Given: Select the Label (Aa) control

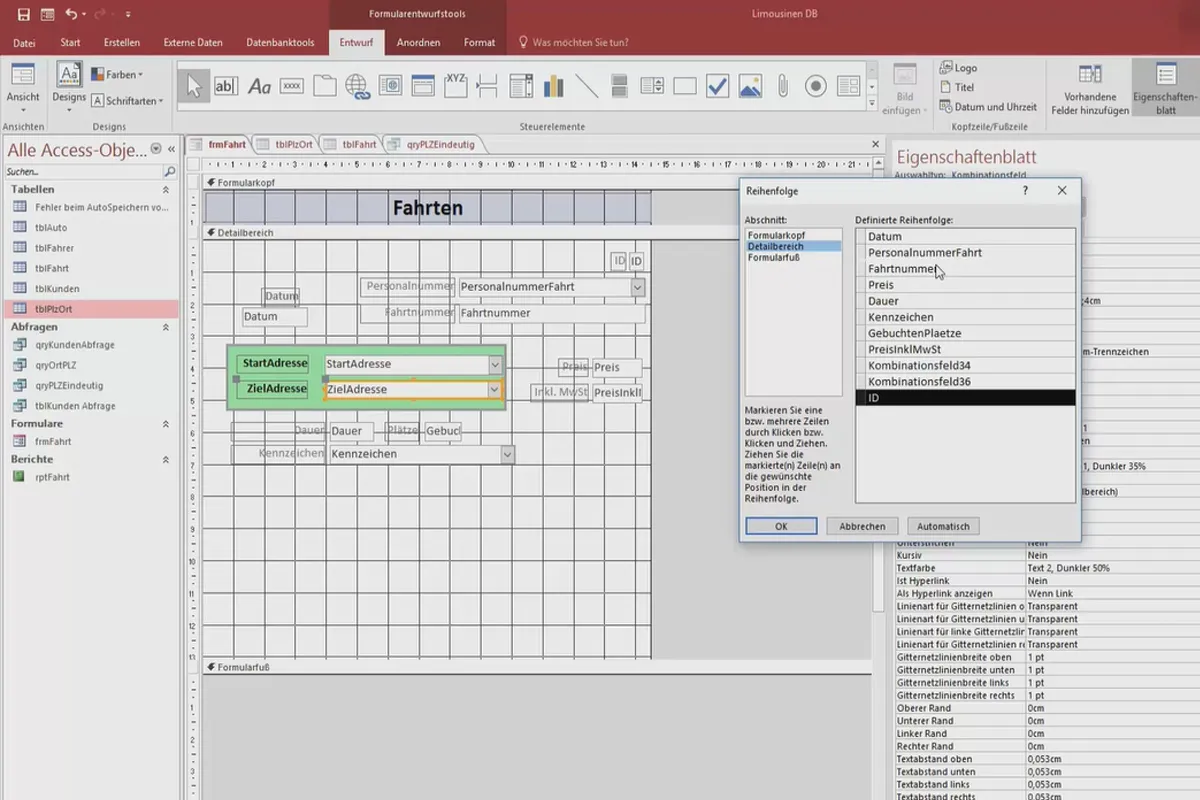Looking at the screenshot, I should [x=259, y=87].
